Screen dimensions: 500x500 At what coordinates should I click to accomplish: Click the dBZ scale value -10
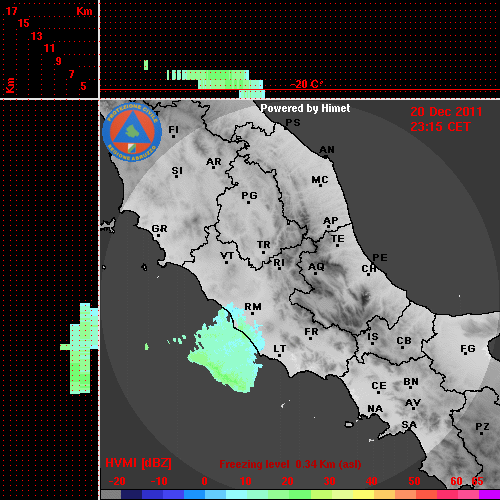[x=159, y=481]
